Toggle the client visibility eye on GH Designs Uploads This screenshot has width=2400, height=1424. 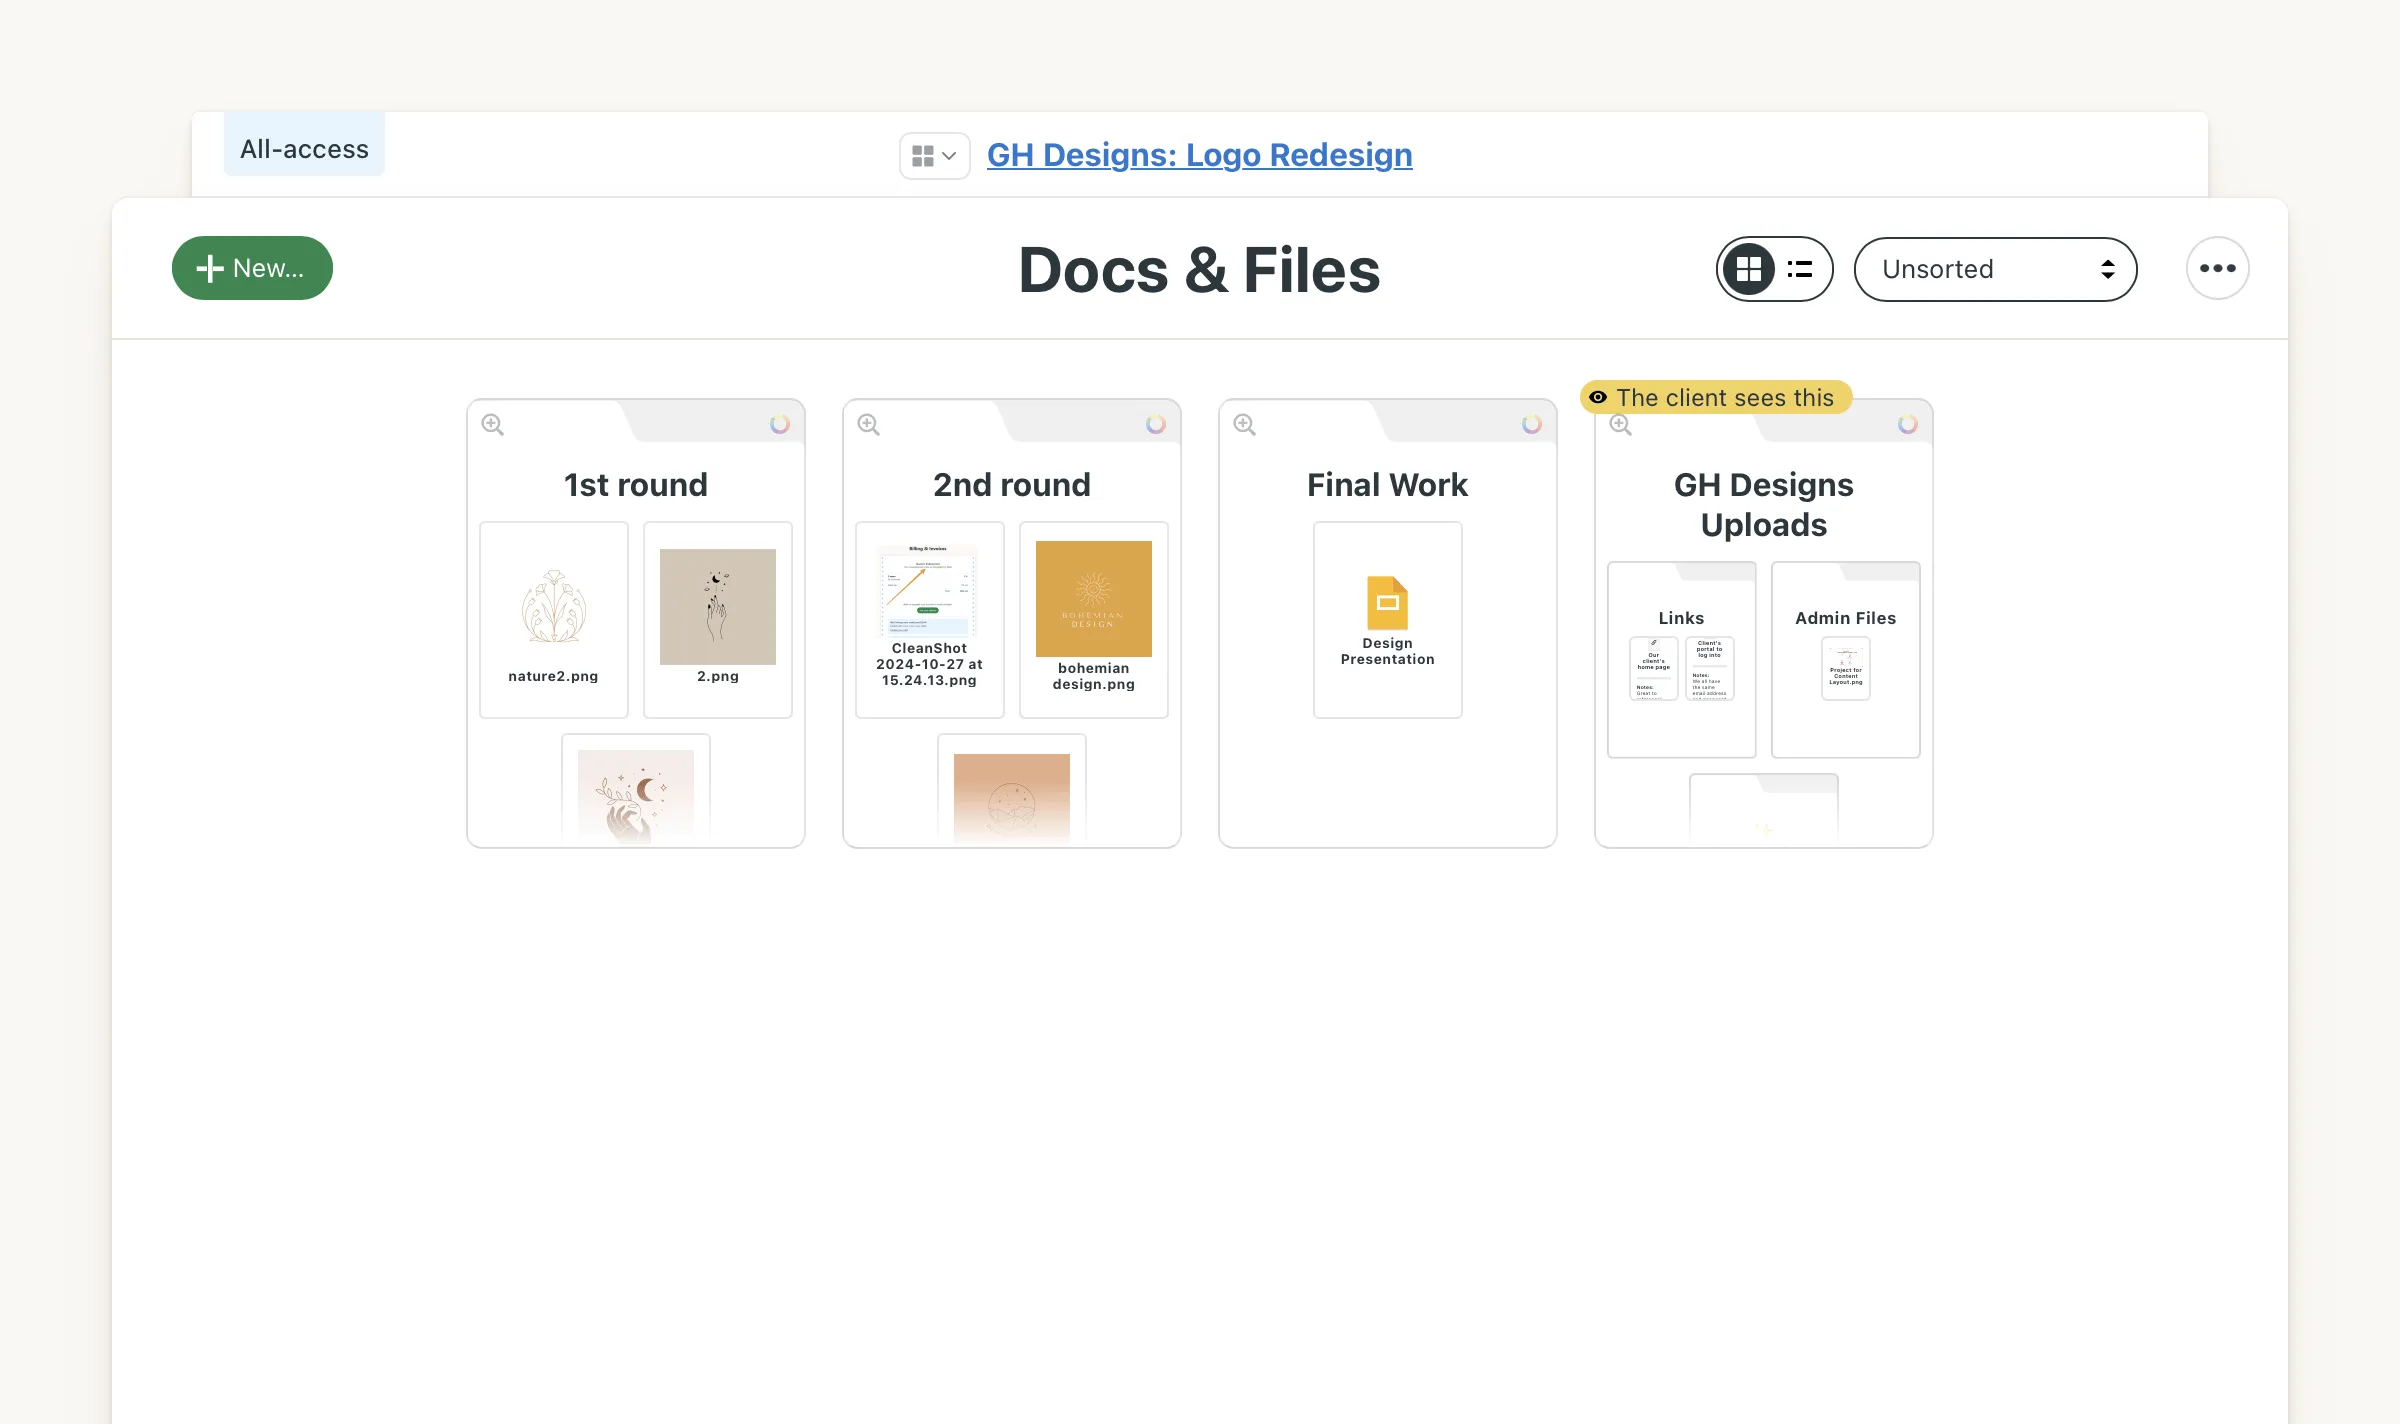1600,397
